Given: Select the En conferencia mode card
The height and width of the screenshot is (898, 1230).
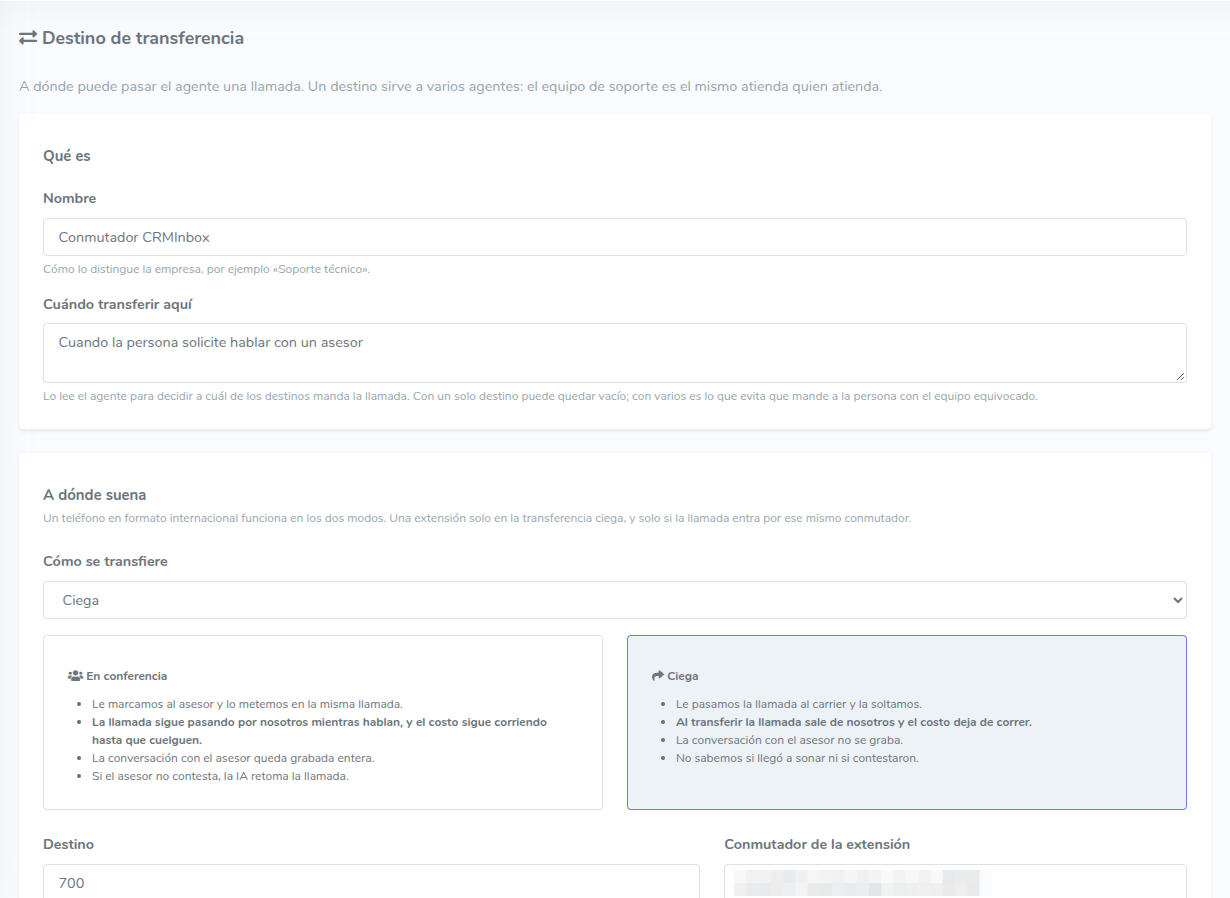Looking at the screenshot, I should point(323,722).
